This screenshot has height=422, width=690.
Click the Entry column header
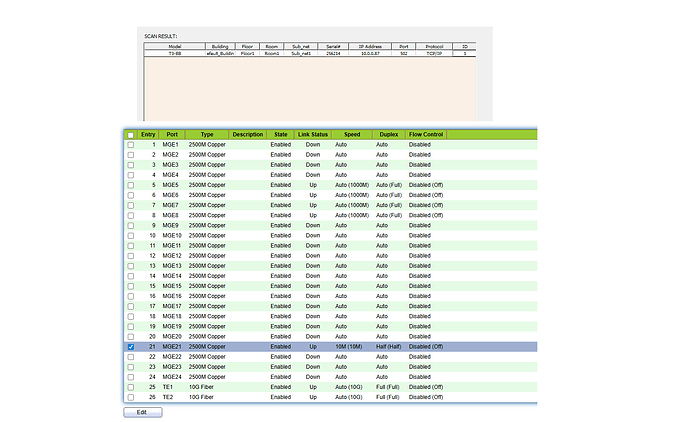(x=148, y=134)
